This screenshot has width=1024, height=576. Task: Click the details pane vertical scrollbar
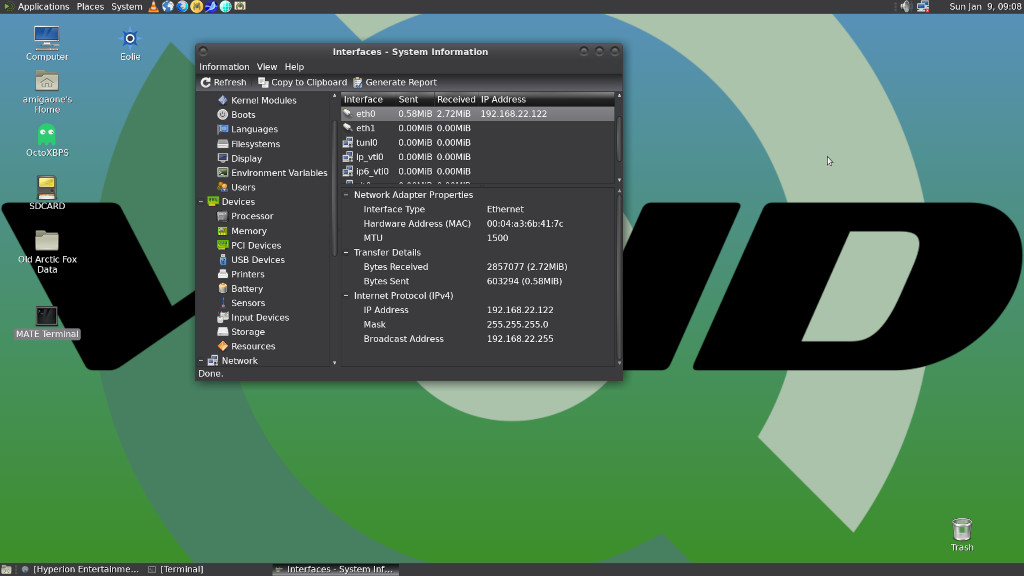(619, 277)
